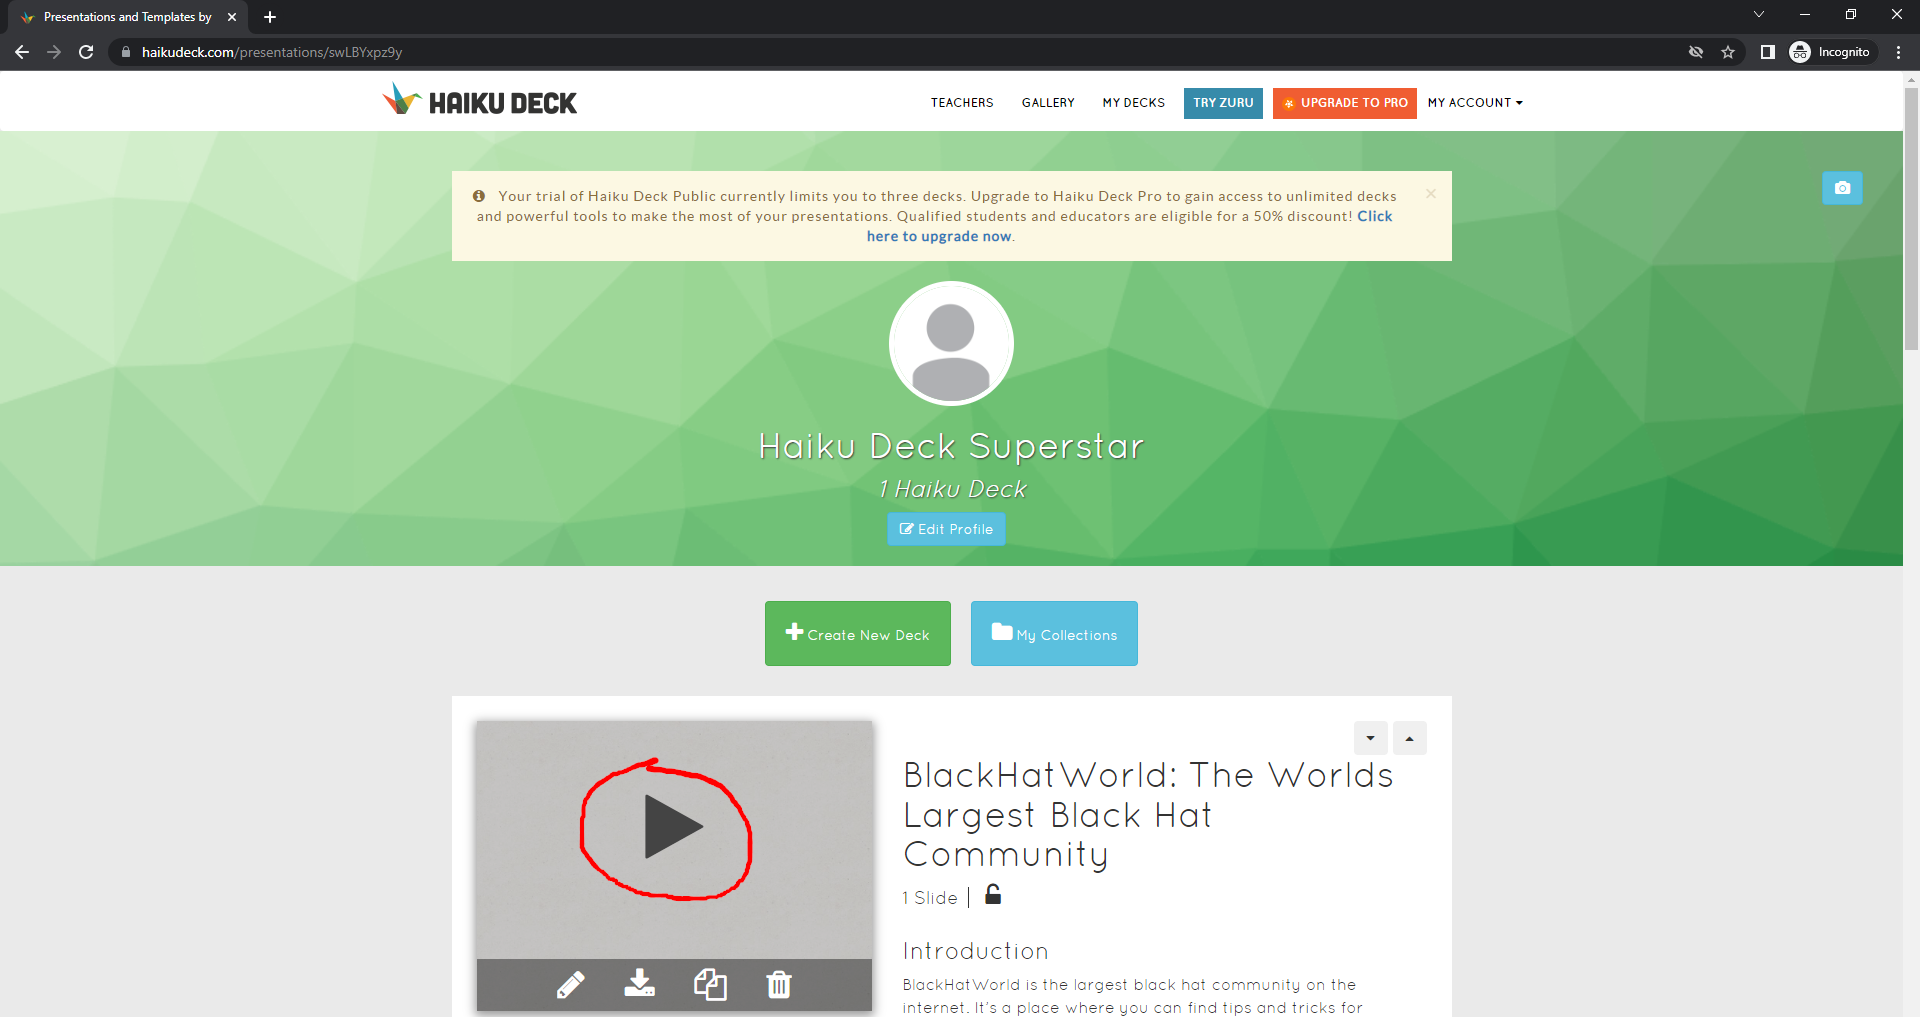Click the Upgrade to Pro button
The height and width of the screenshot is (1017, 1920).
[1345, 103]
